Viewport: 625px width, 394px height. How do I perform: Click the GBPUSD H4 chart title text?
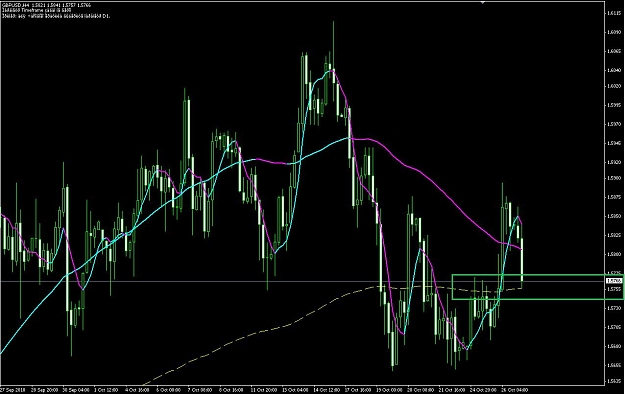coord(46,5)
